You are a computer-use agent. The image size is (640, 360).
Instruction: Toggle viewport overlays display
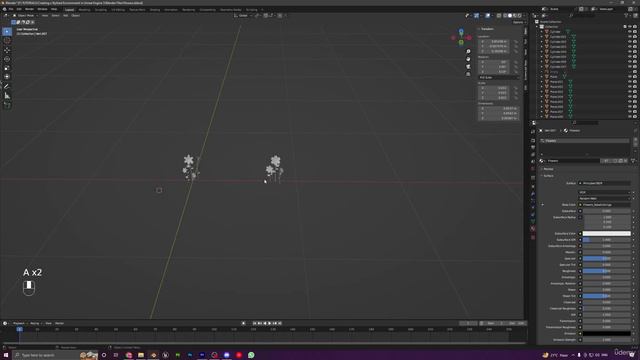pos(488,16)
